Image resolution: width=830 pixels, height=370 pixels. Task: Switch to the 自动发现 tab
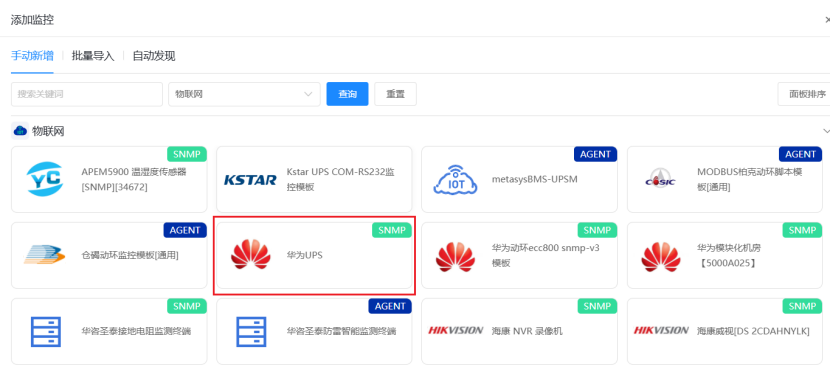click(154, 56)
